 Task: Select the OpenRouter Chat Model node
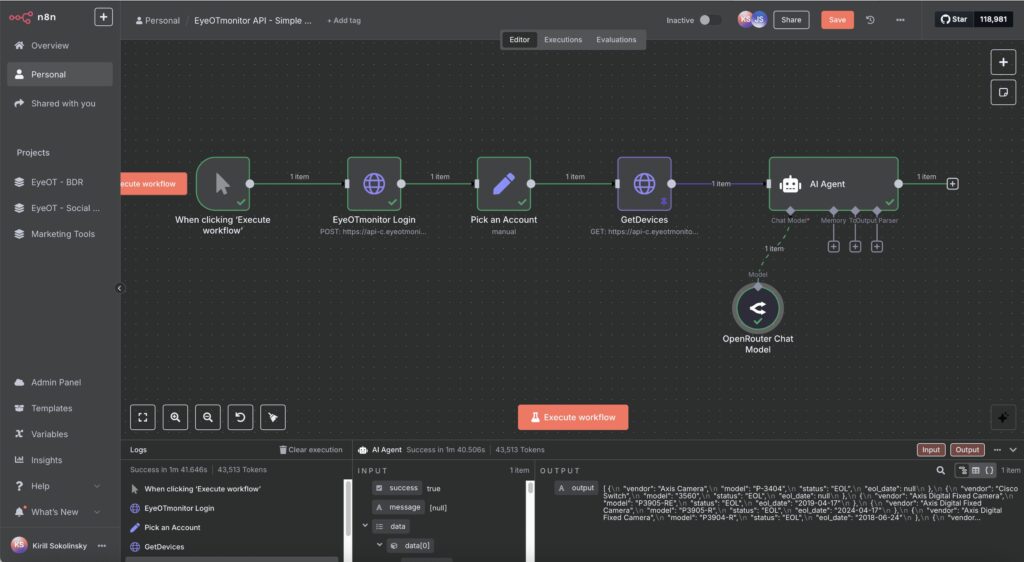pyautogui.click(x=758, y=308)
